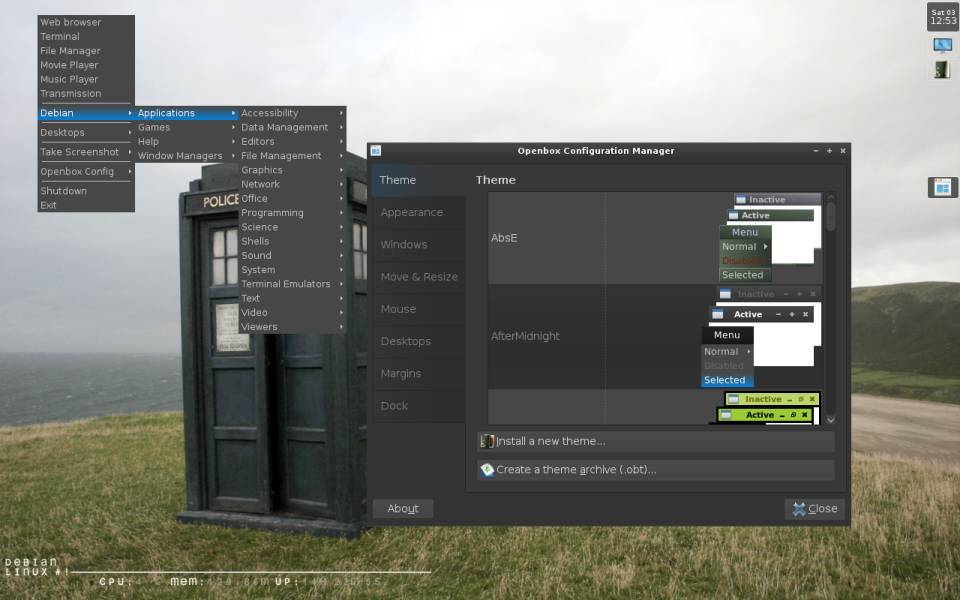The width and height of the screenshot is (960, 600).
Task: Click the AbsE theme preview thumbnail
Action: 770,238
